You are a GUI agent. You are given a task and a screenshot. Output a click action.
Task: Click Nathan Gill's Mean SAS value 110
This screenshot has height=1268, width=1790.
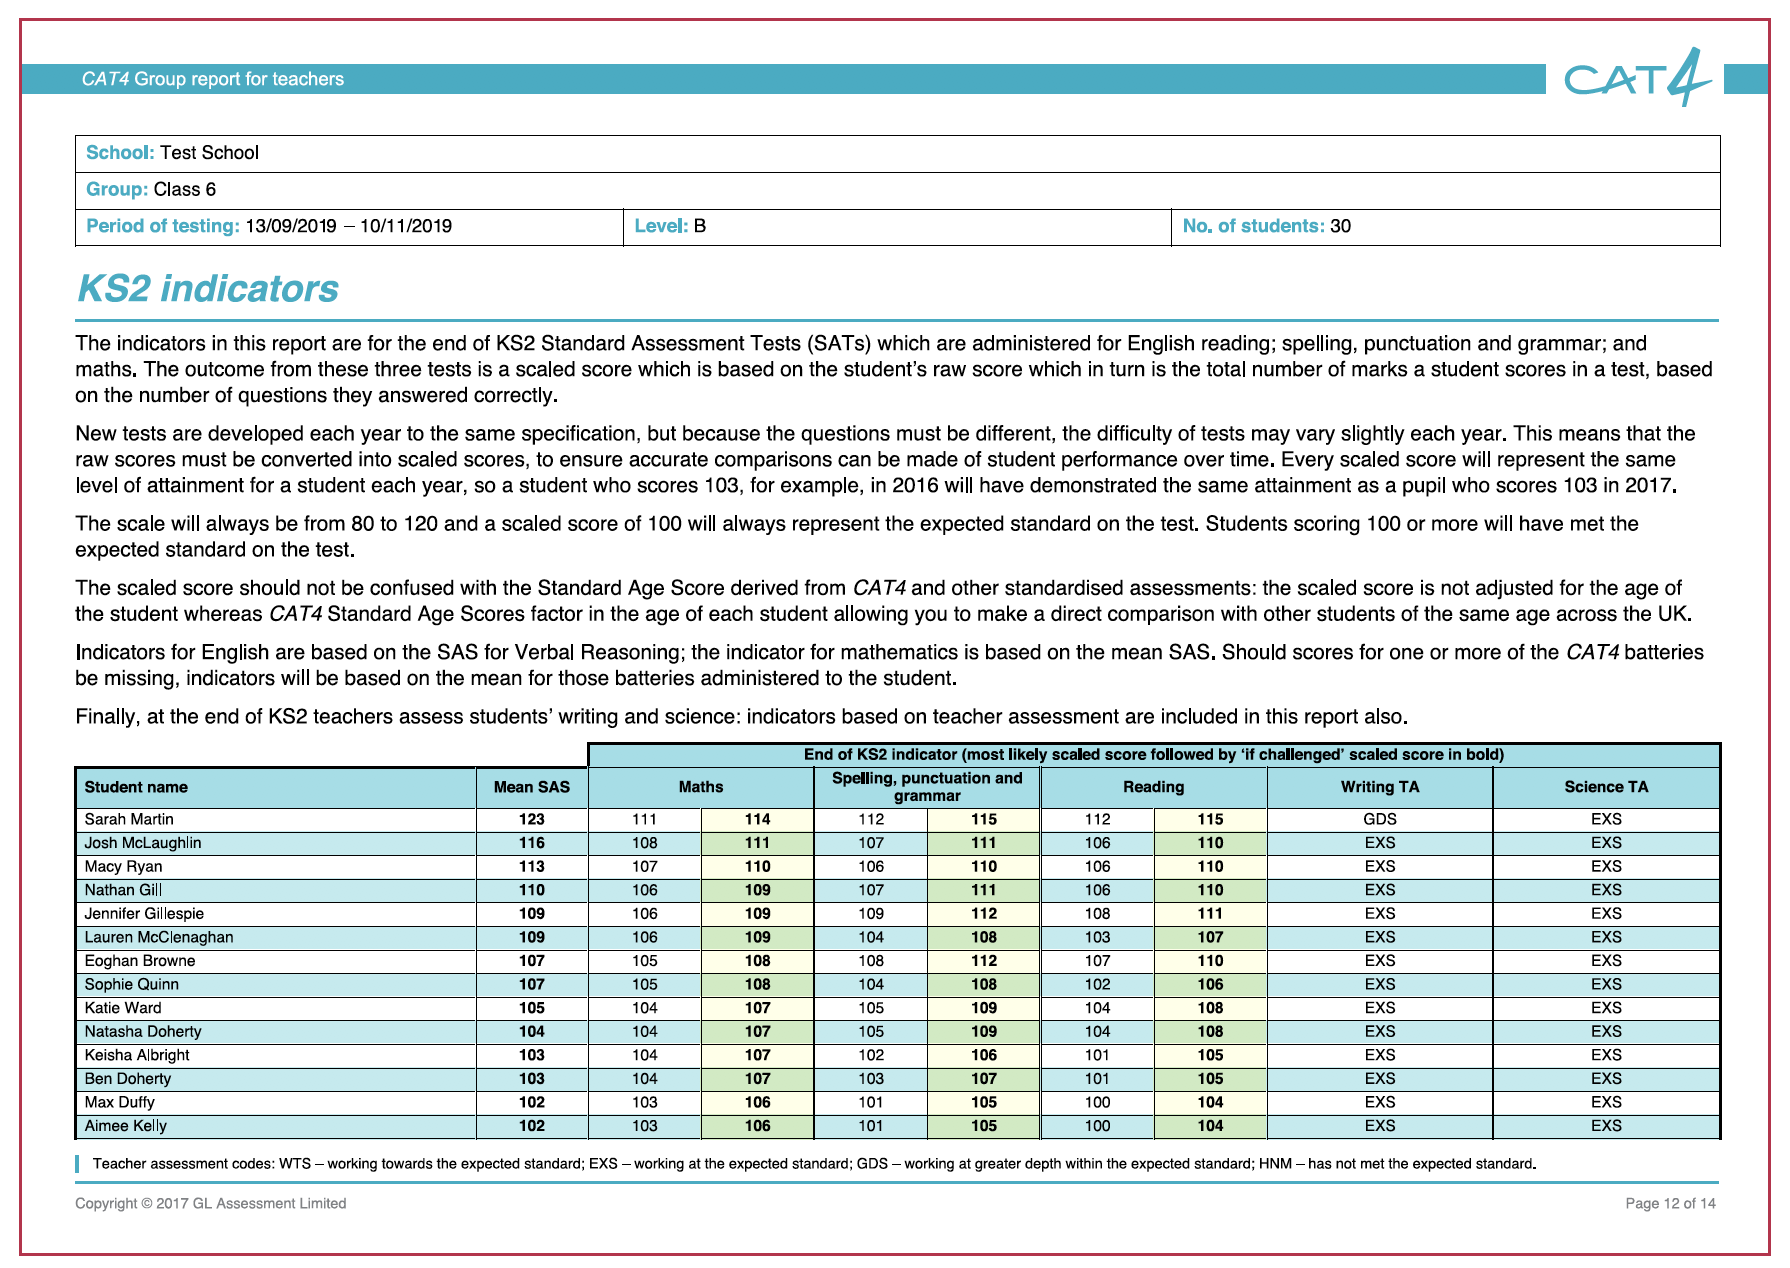click(x=532, y=890)
